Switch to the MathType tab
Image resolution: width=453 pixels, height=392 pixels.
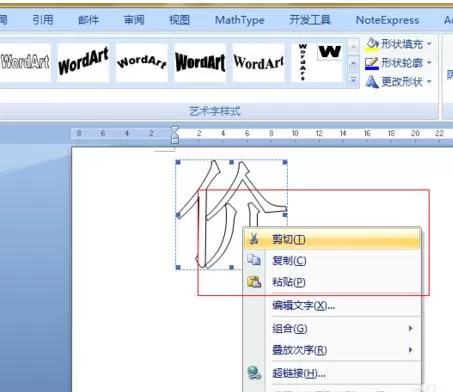(x=240, y=20)
